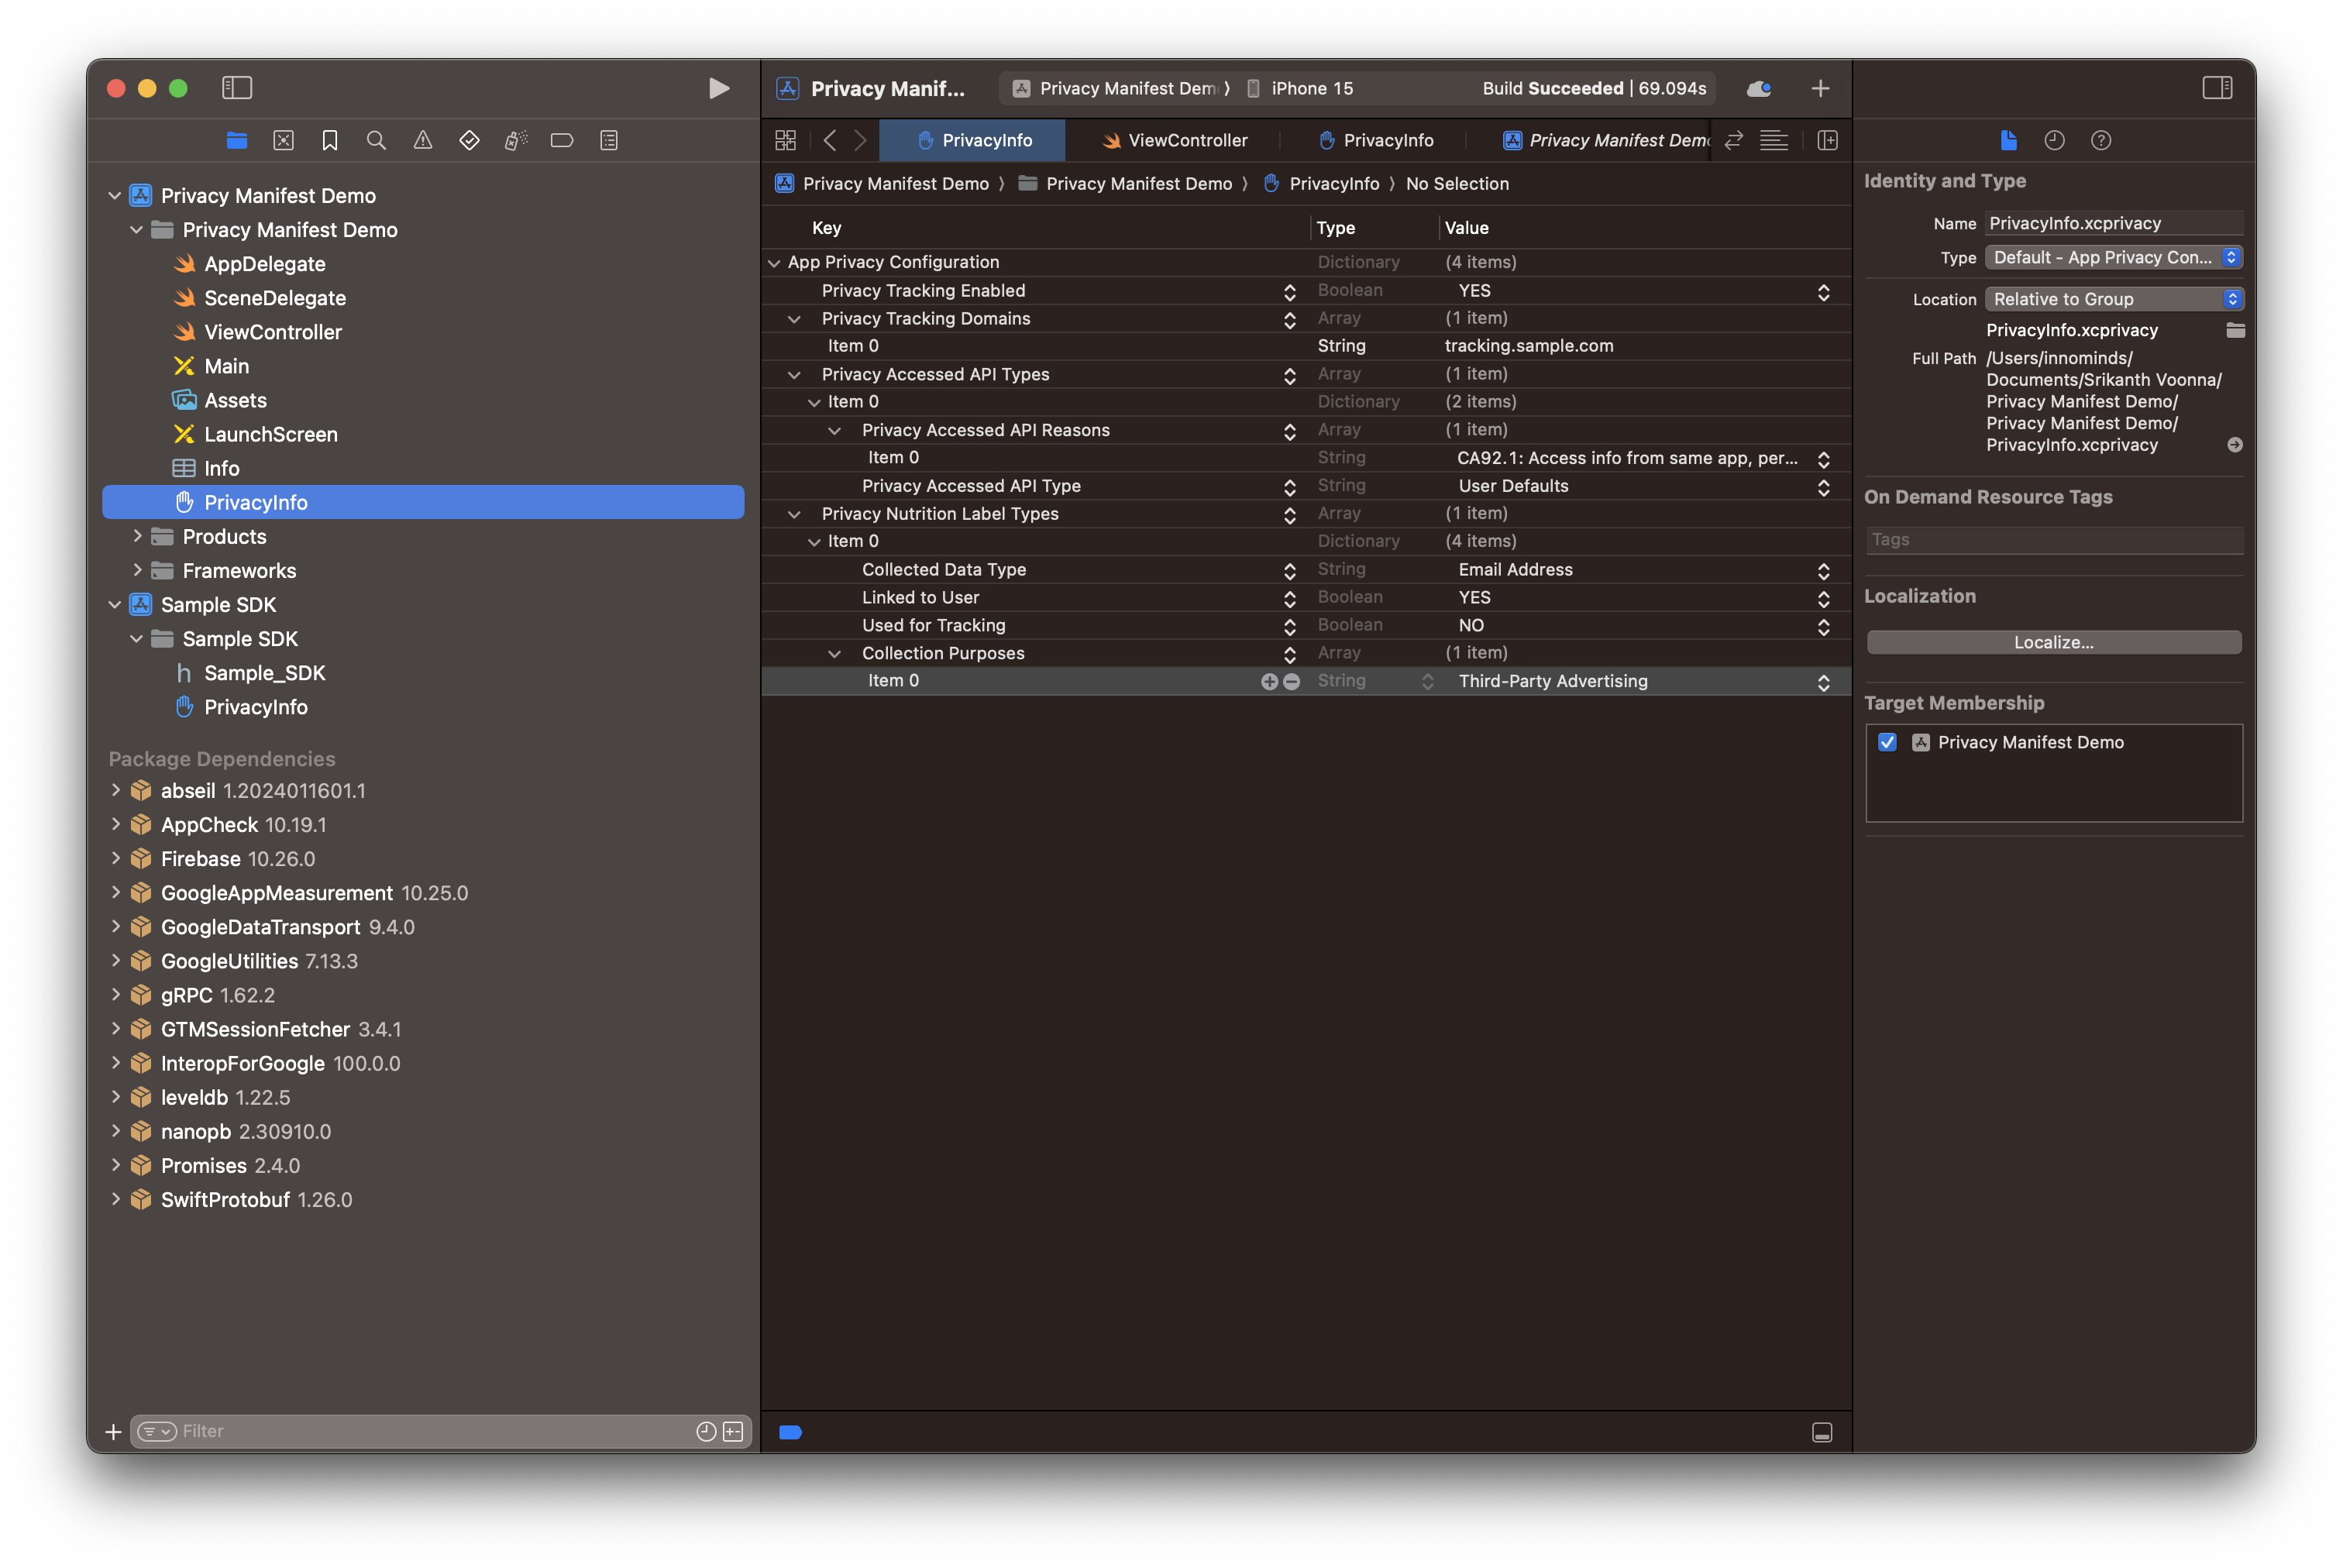Screen dimensions: 2343x1568
Task: Open the editor options lines icon
Action: click(1774, 140)
